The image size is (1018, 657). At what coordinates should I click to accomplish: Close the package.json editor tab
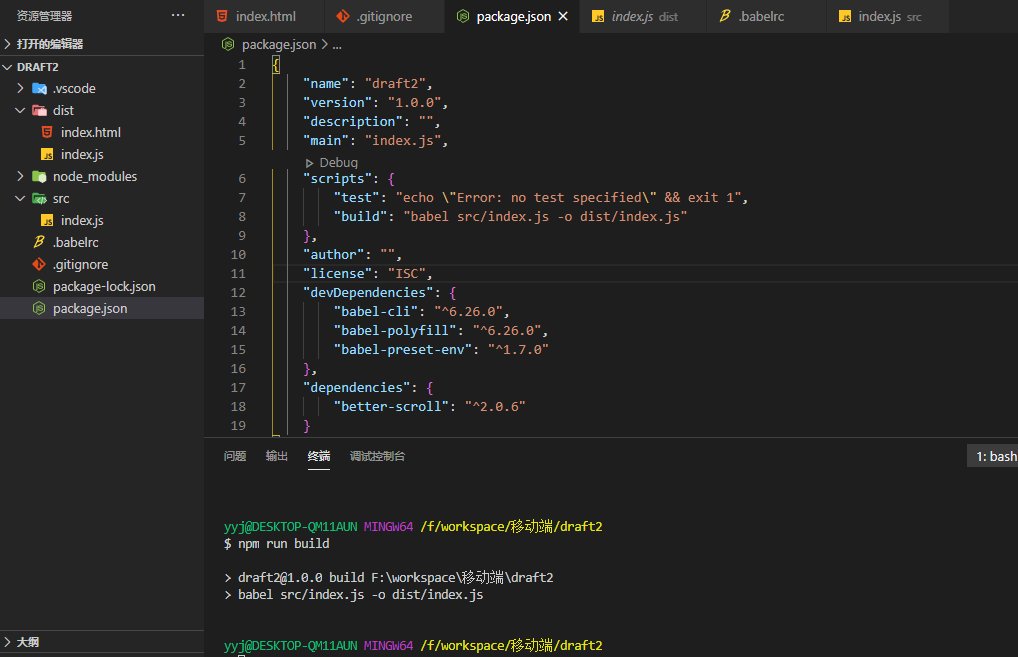pos(563,16)
